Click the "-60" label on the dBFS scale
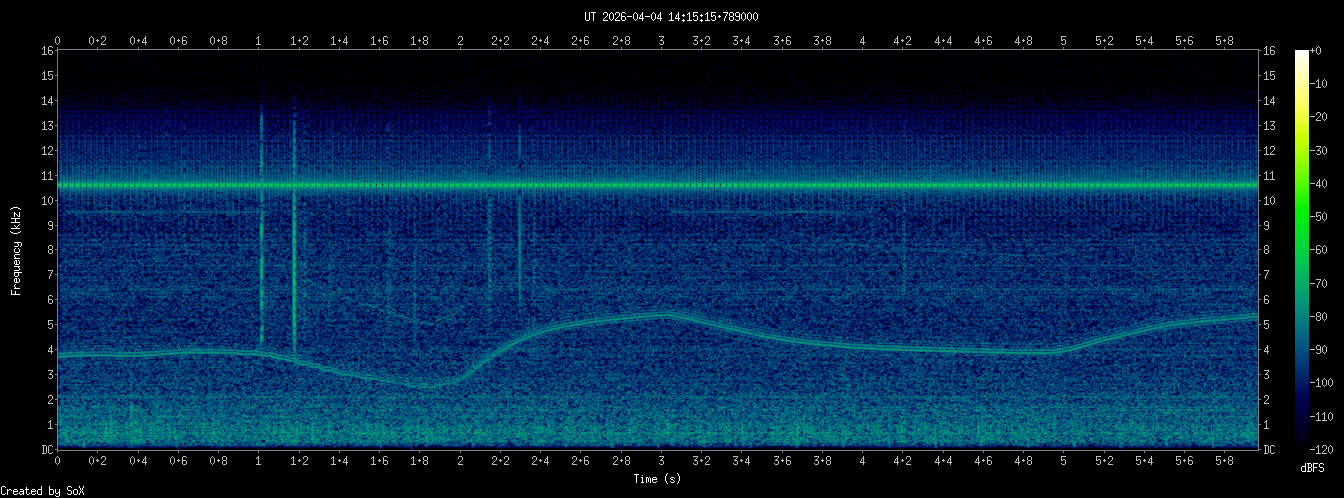 pos(1324,250)
